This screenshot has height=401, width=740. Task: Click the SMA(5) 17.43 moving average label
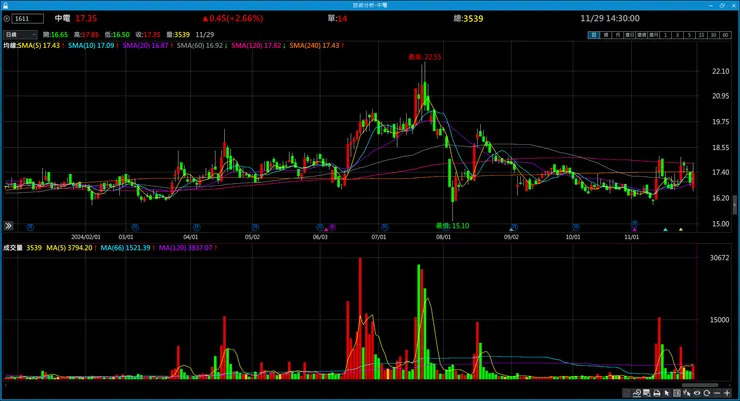pyautogui.click(x=39, y=46)
